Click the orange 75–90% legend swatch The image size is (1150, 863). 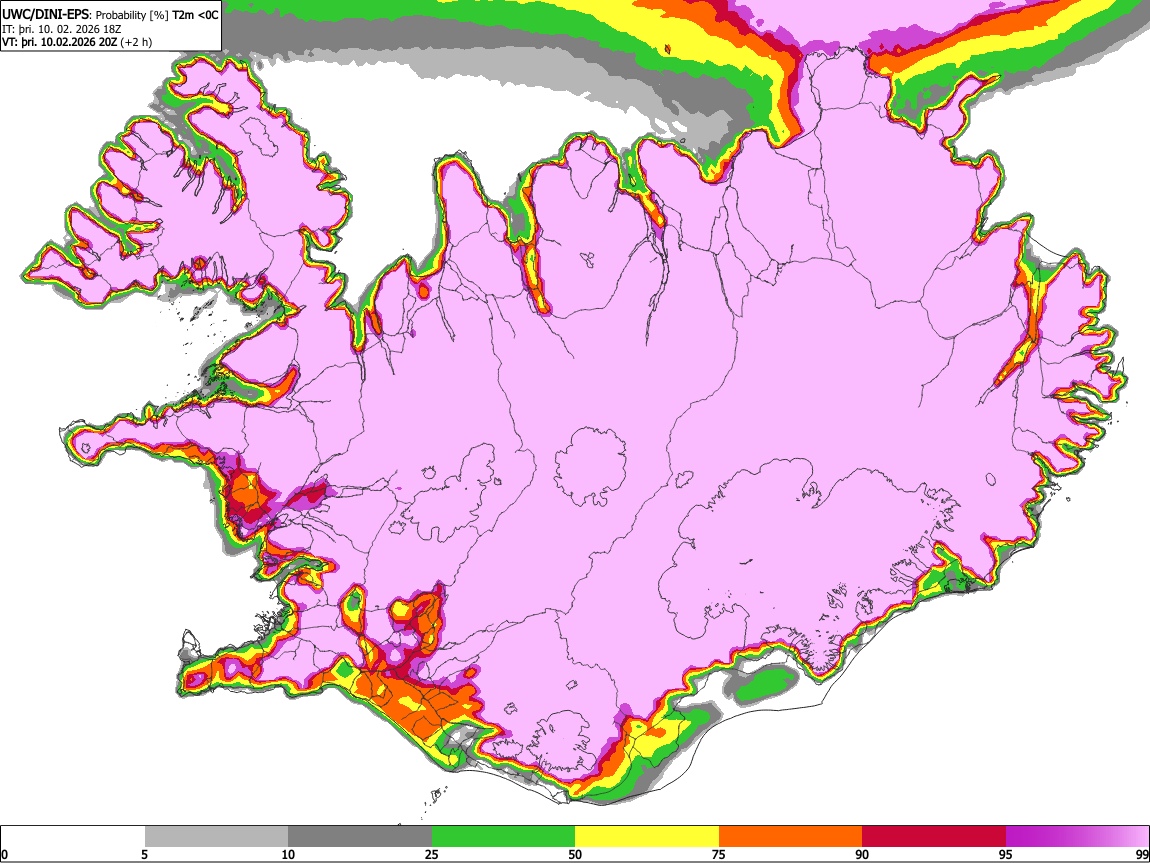(x=790, y=837)
